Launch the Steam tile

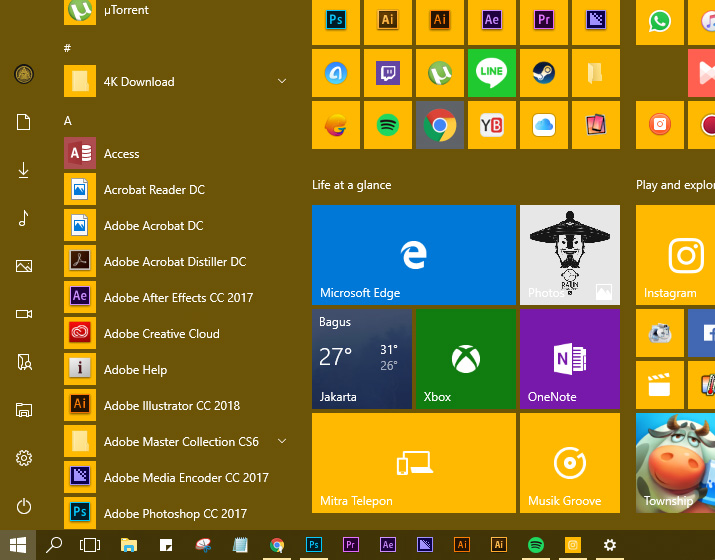point(543,73)
